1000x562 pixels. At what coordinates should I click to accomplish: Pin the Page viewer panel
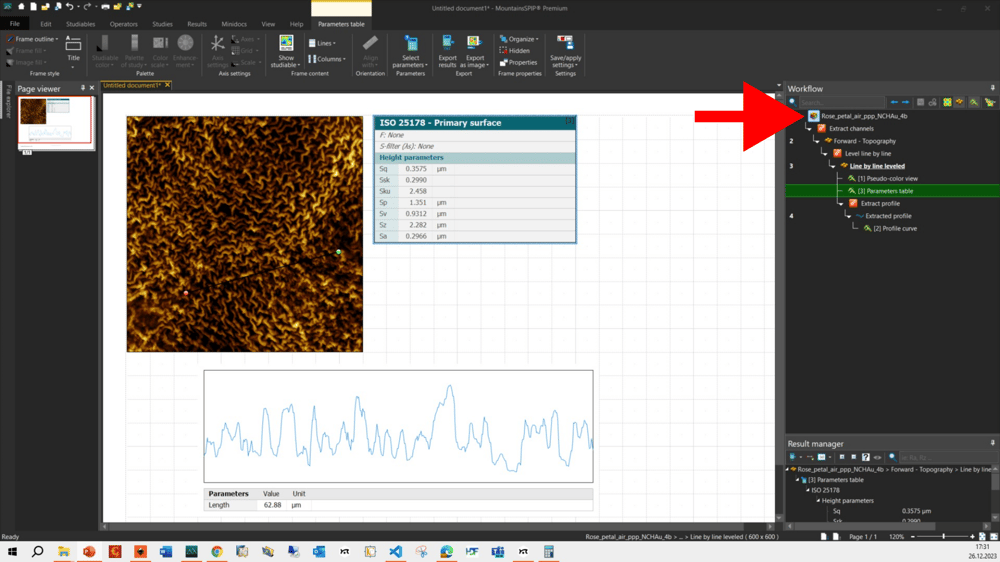tap(83, 88)
